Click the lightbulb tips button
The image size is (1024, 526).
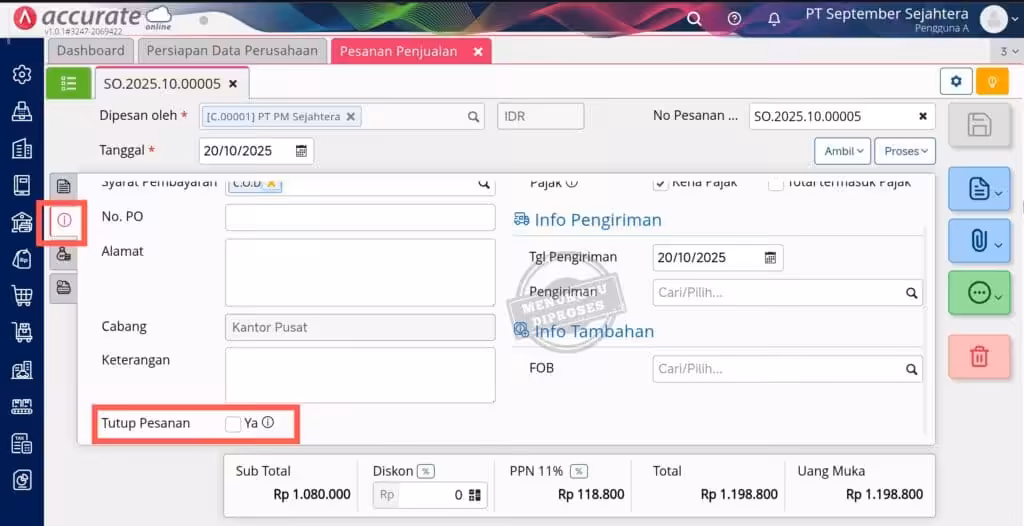992,82
